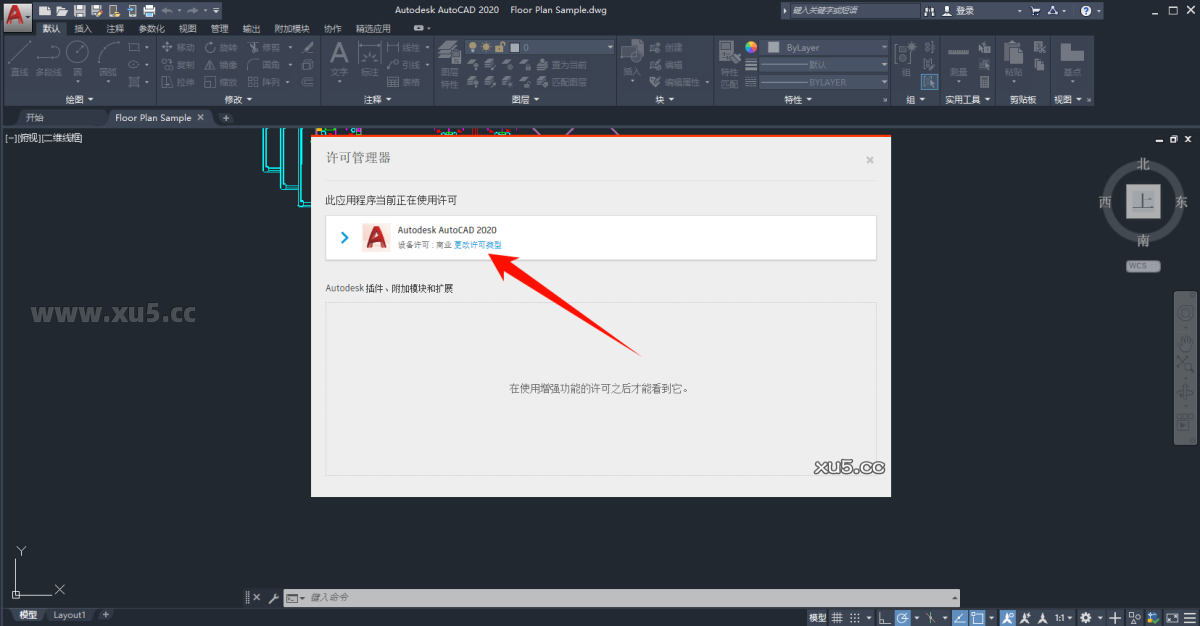
Task: Expand the Autodesk AutoCAD 2020 license entry chevron
Action: pos(344,237)
